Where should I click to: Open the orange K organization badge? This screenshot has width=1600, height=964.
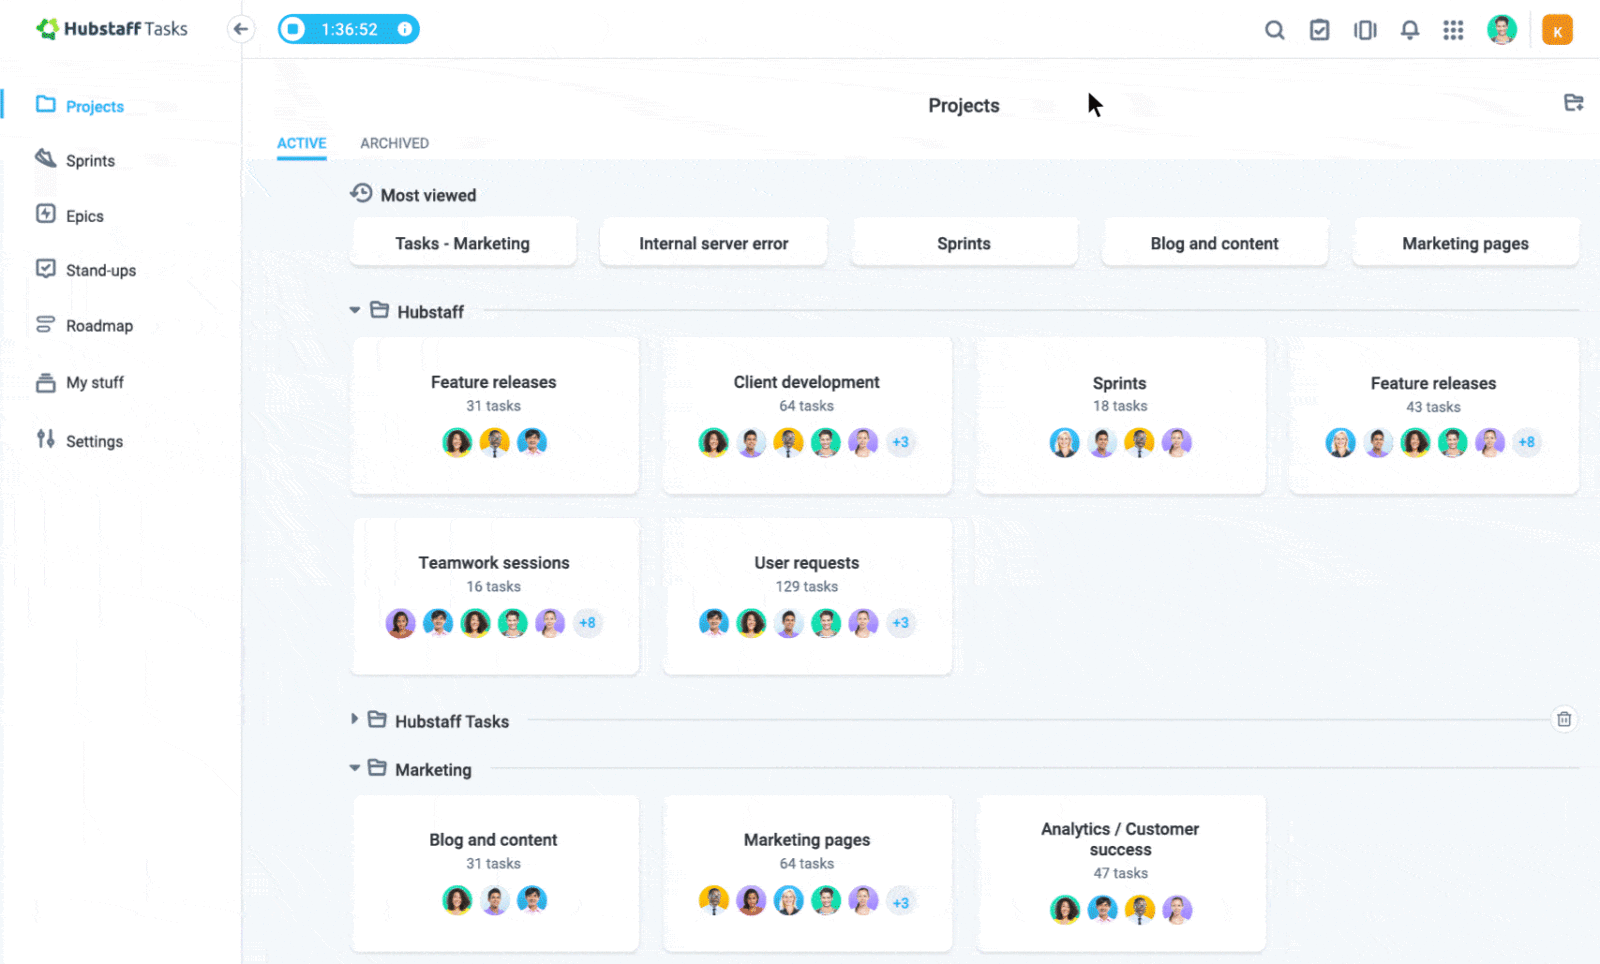tap(1557, 30)
